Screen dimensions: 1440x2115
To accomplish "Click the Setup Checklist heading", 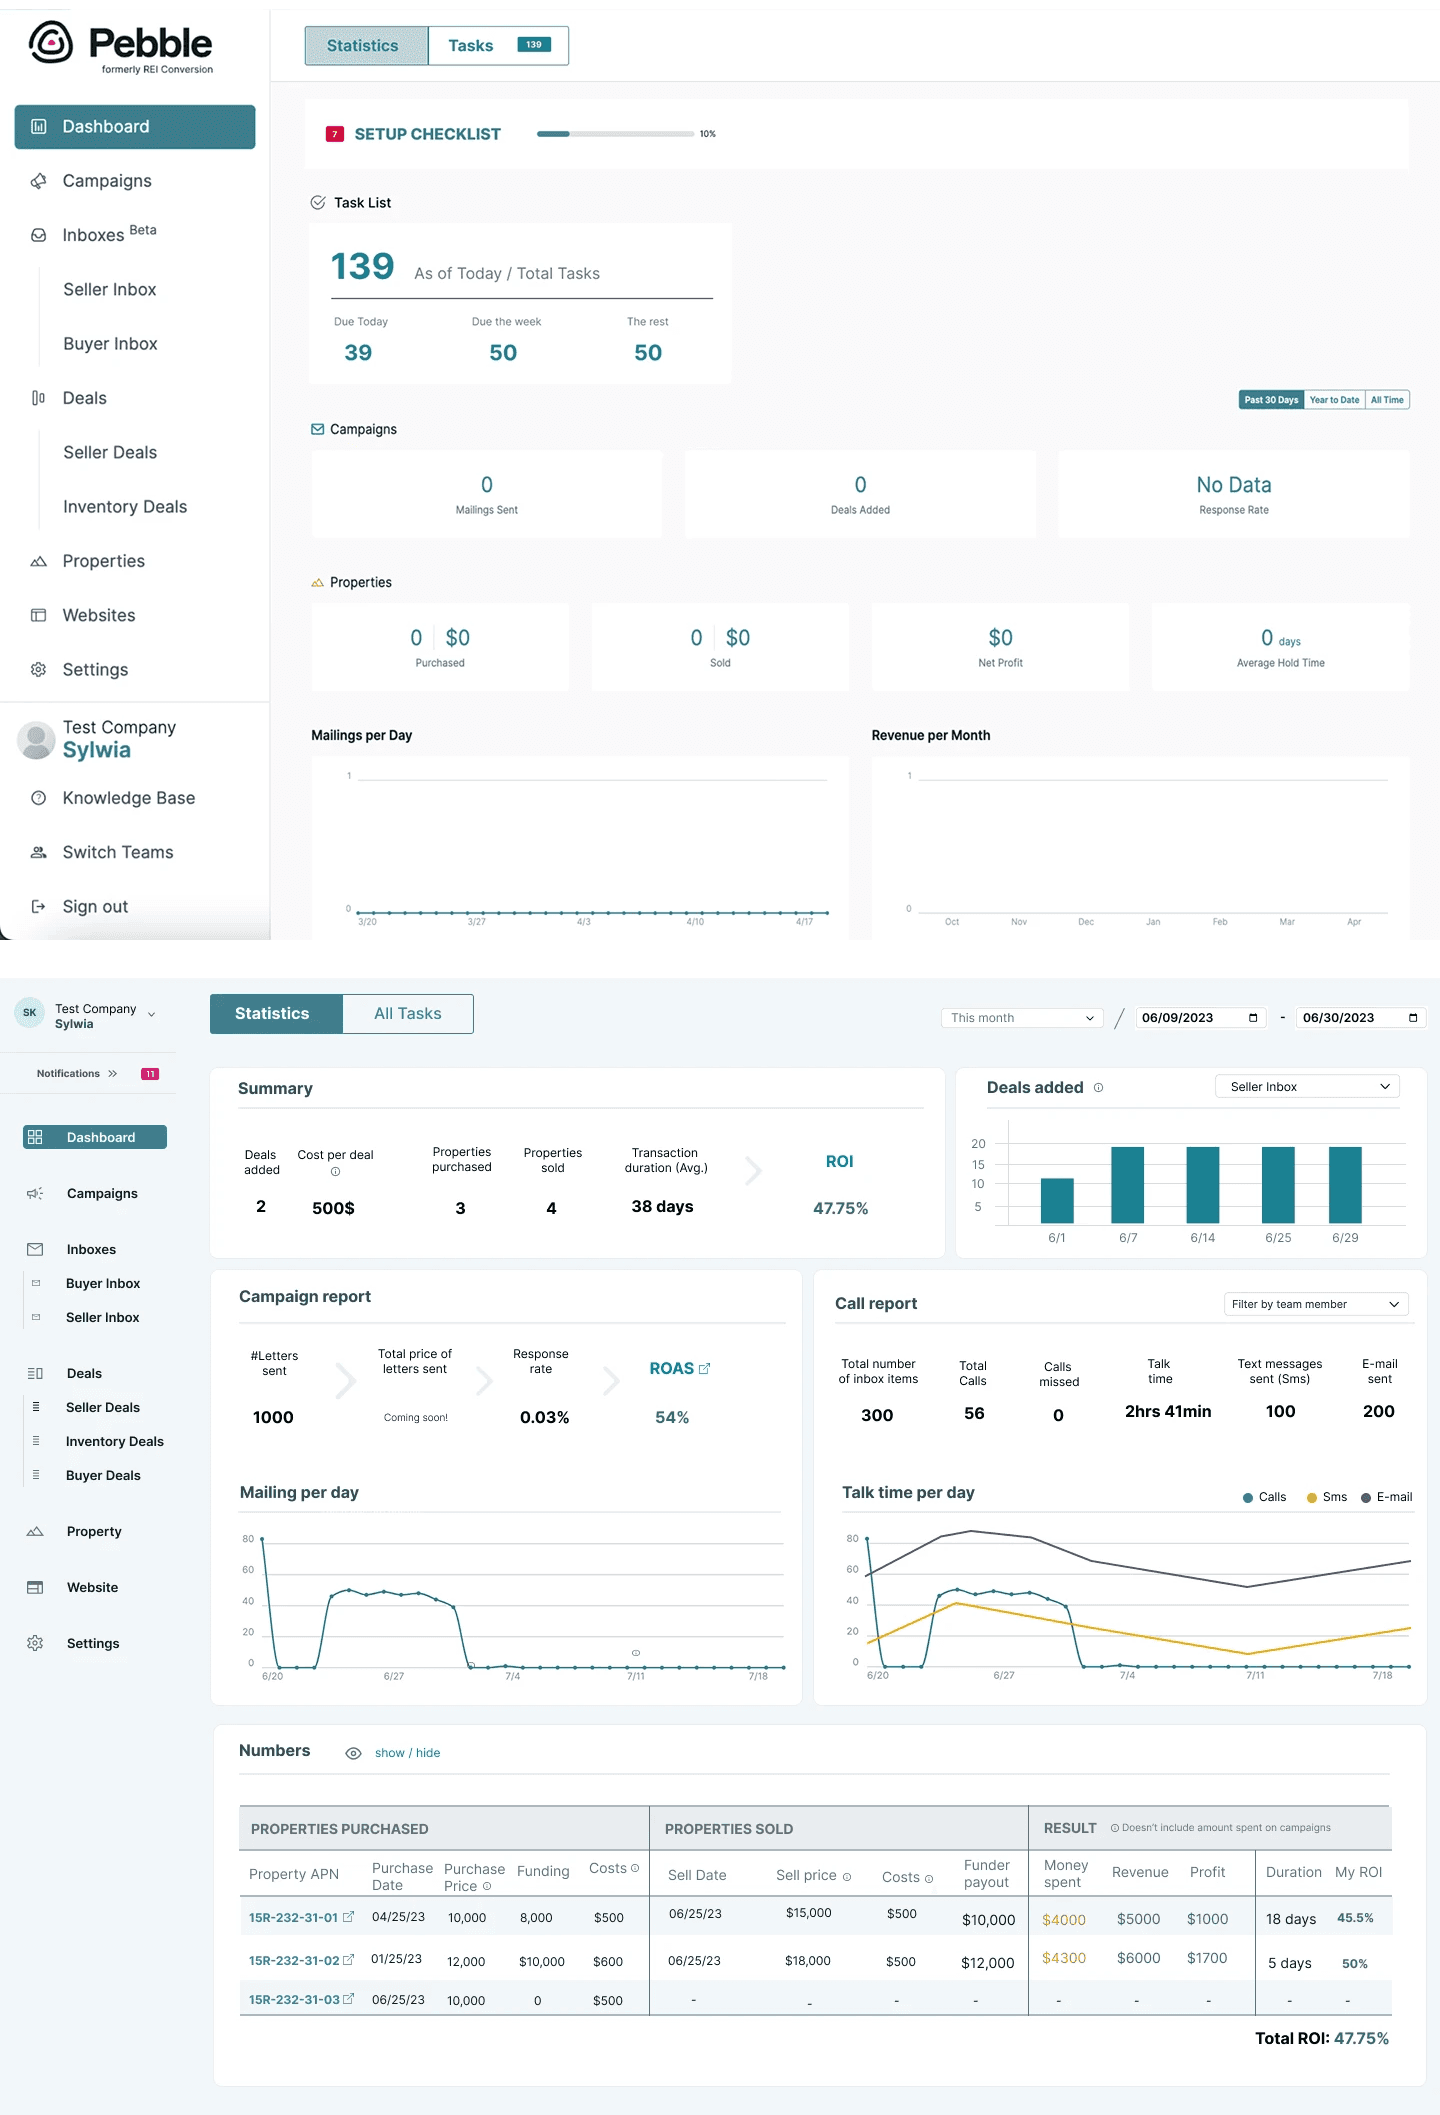I will (x=427, y=134).
